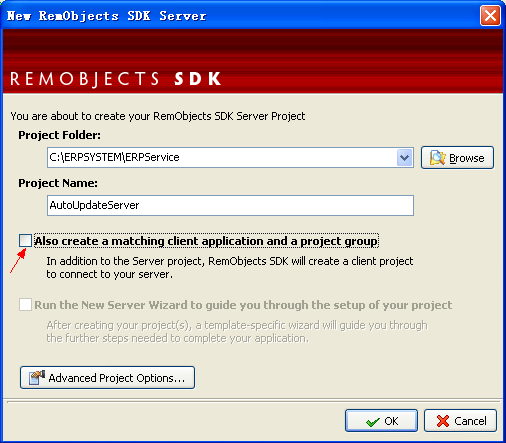This screenshot has width=506, height=443.
Task: Click the RemObjects SDK banner logo
Action: tap(115, 79)
